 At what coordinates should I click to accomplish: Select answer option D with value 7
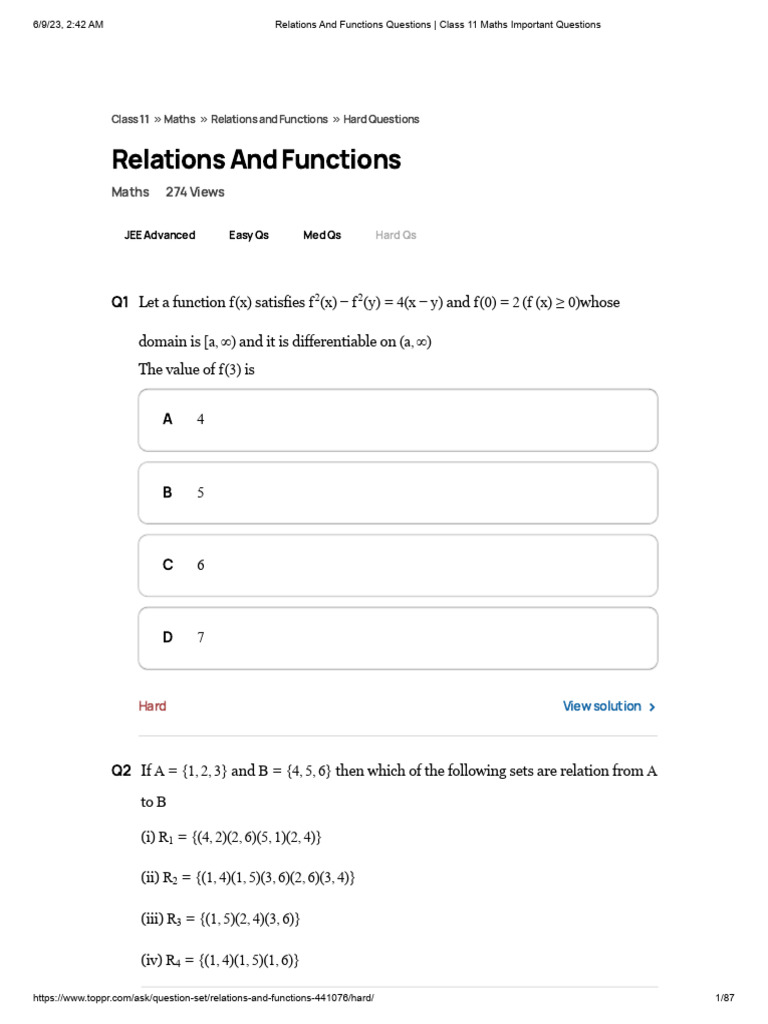click(398, 638)
